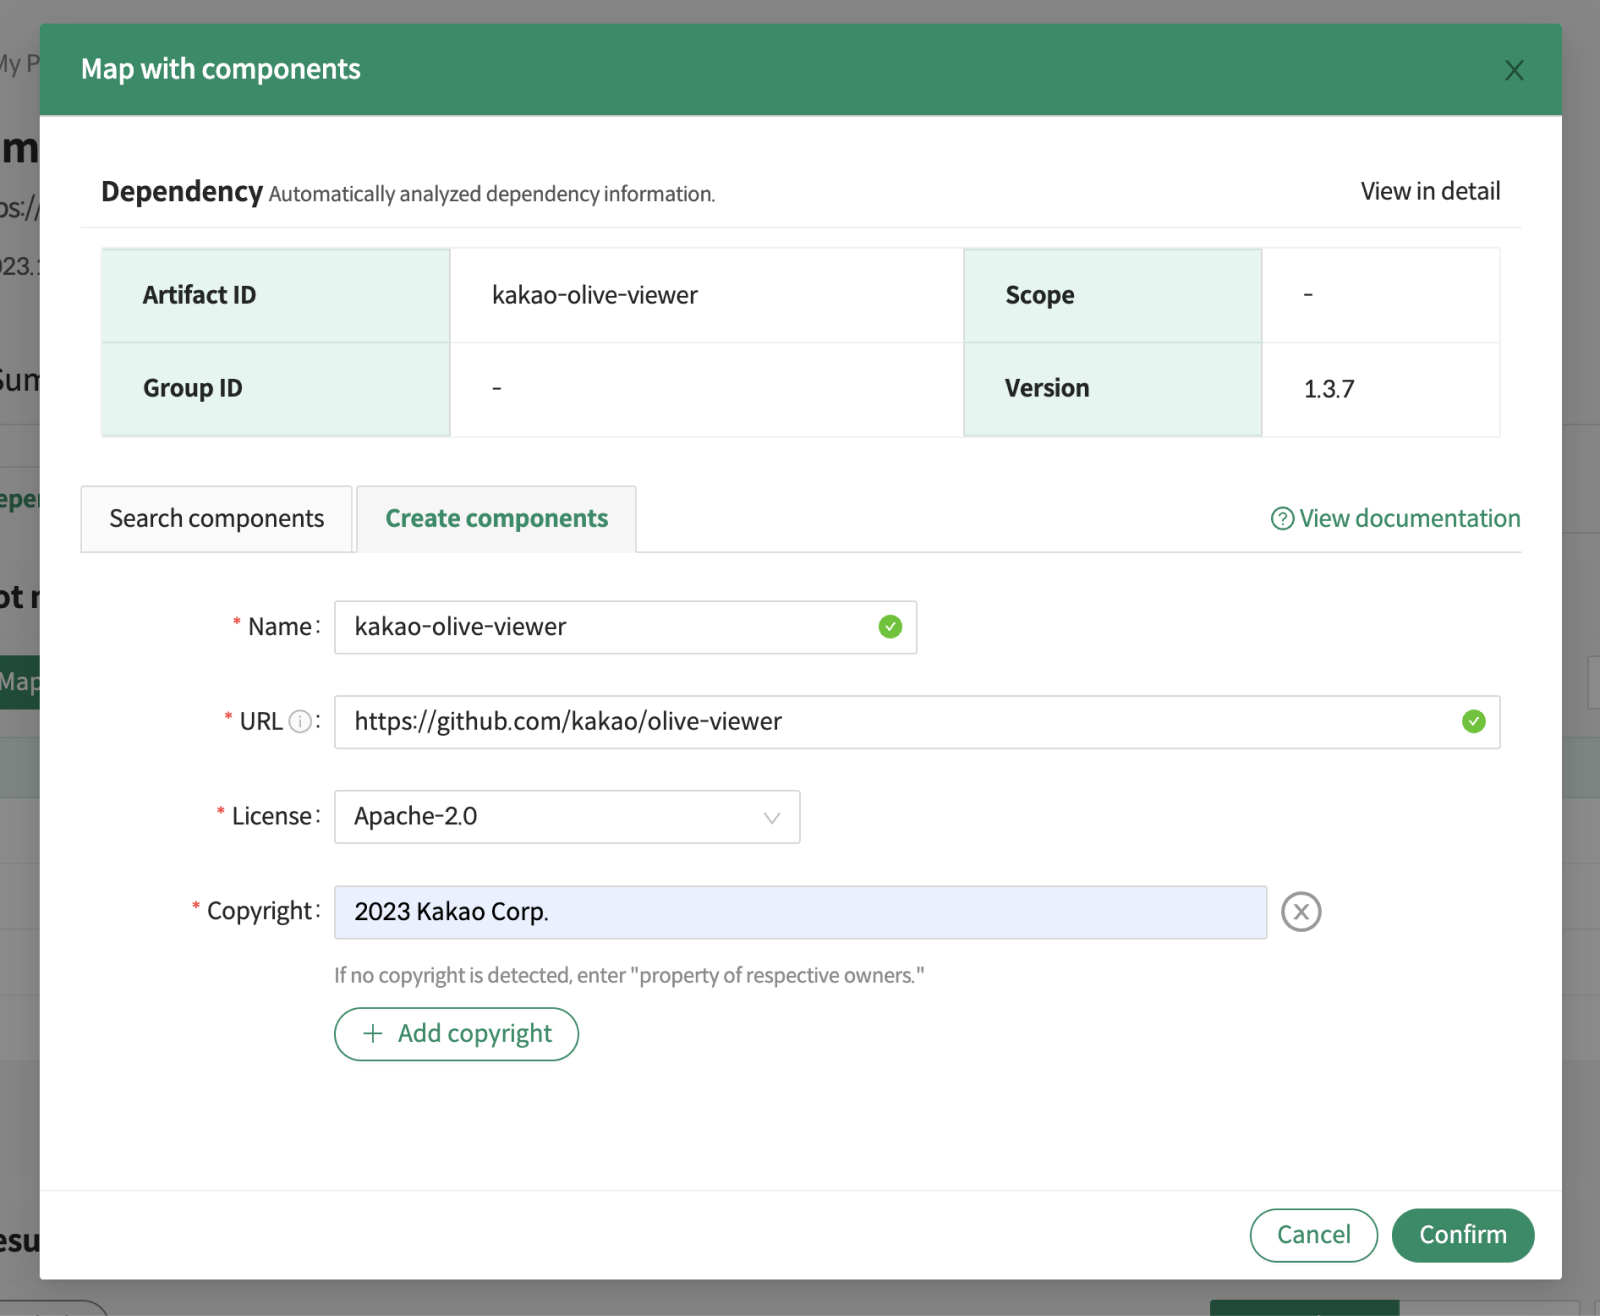Image resolution: width=1600 pixels, height=1316 pixels.
Task: Click the Map with components title
Action: (221, 69)
